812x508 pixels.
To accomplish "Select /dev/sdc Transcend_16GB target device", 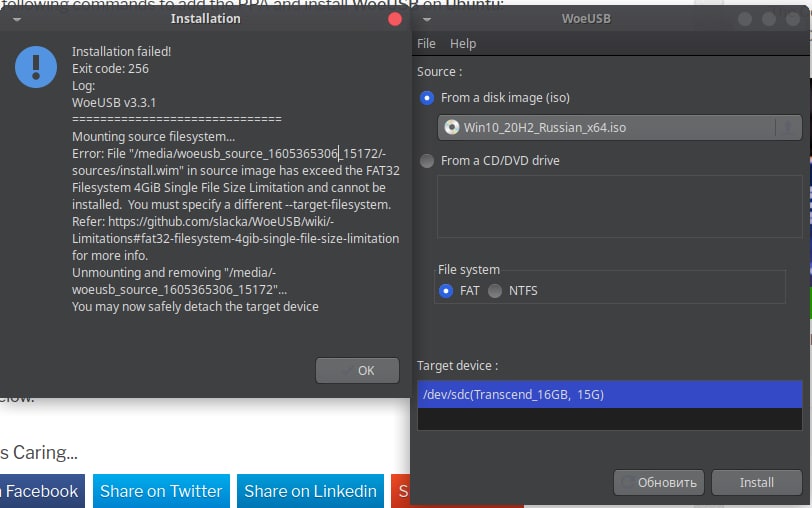I will 610,395.
